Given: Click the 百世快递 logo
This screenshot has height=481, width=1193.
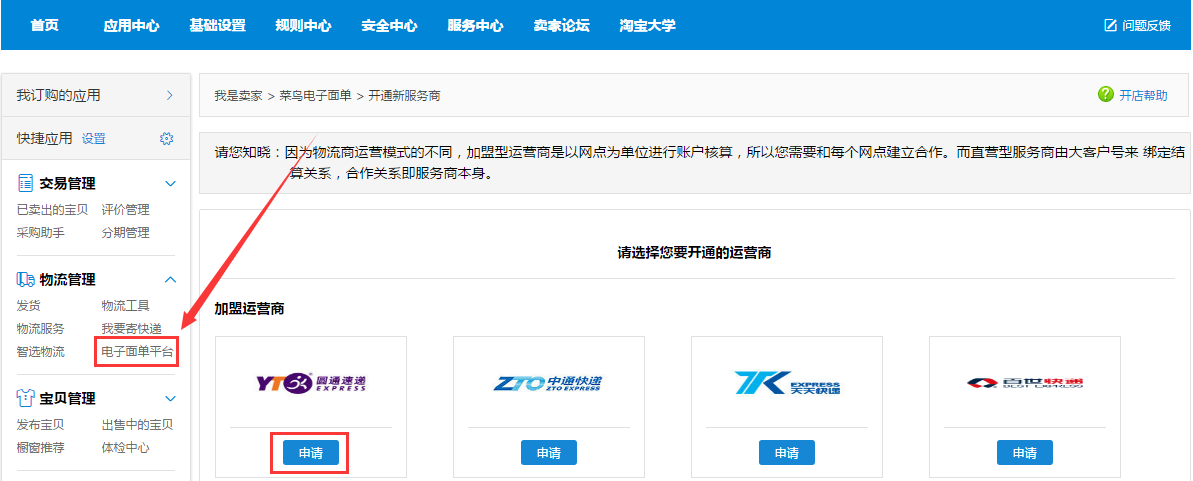Looking at the screenshot, I should [1025, 382].
